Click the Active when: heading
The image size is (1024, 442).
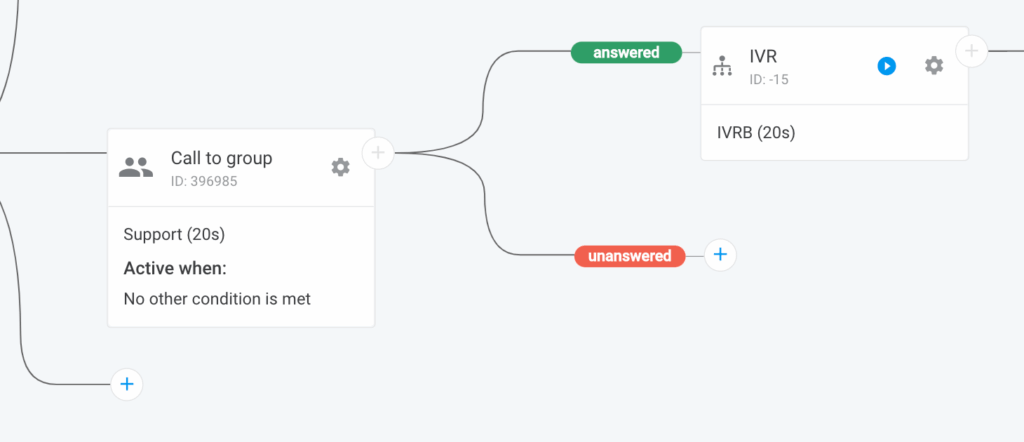pos(175,268)
